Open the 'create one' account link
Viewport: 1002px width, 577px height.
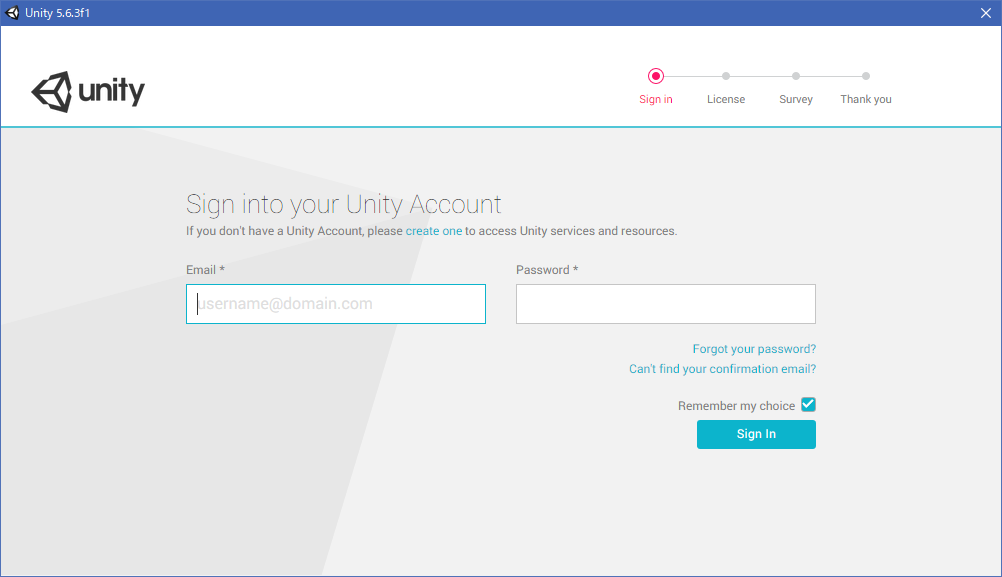[x=434, y=231]
